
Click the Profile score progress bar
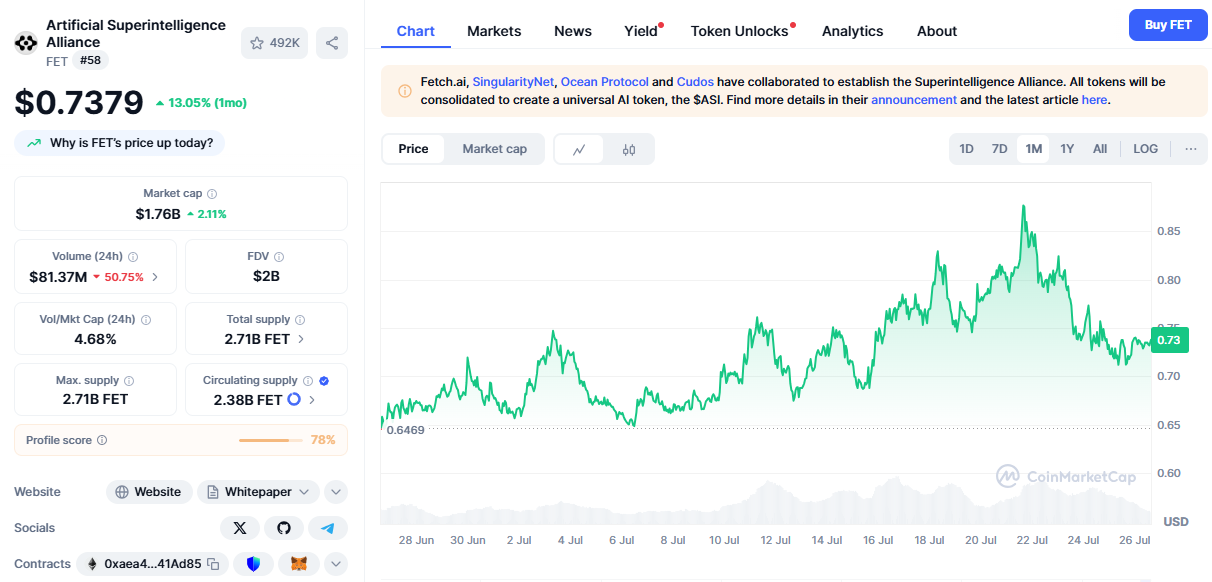[x=271, y=440]
